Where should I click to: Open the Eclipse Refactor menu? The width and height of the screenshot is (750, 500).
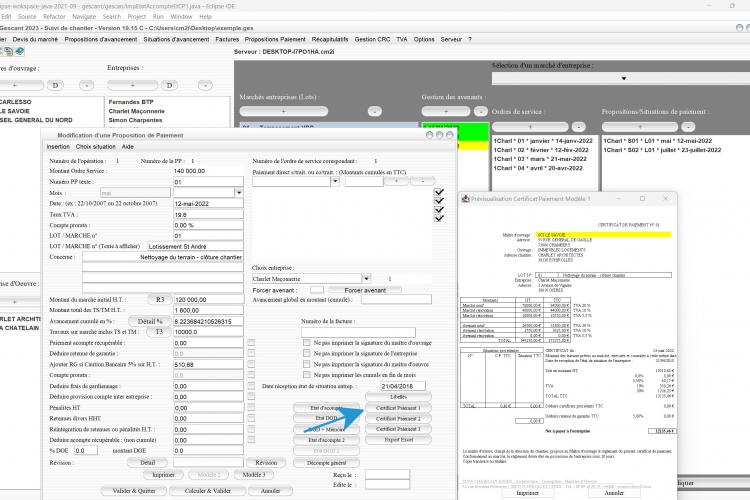[54, 16]
